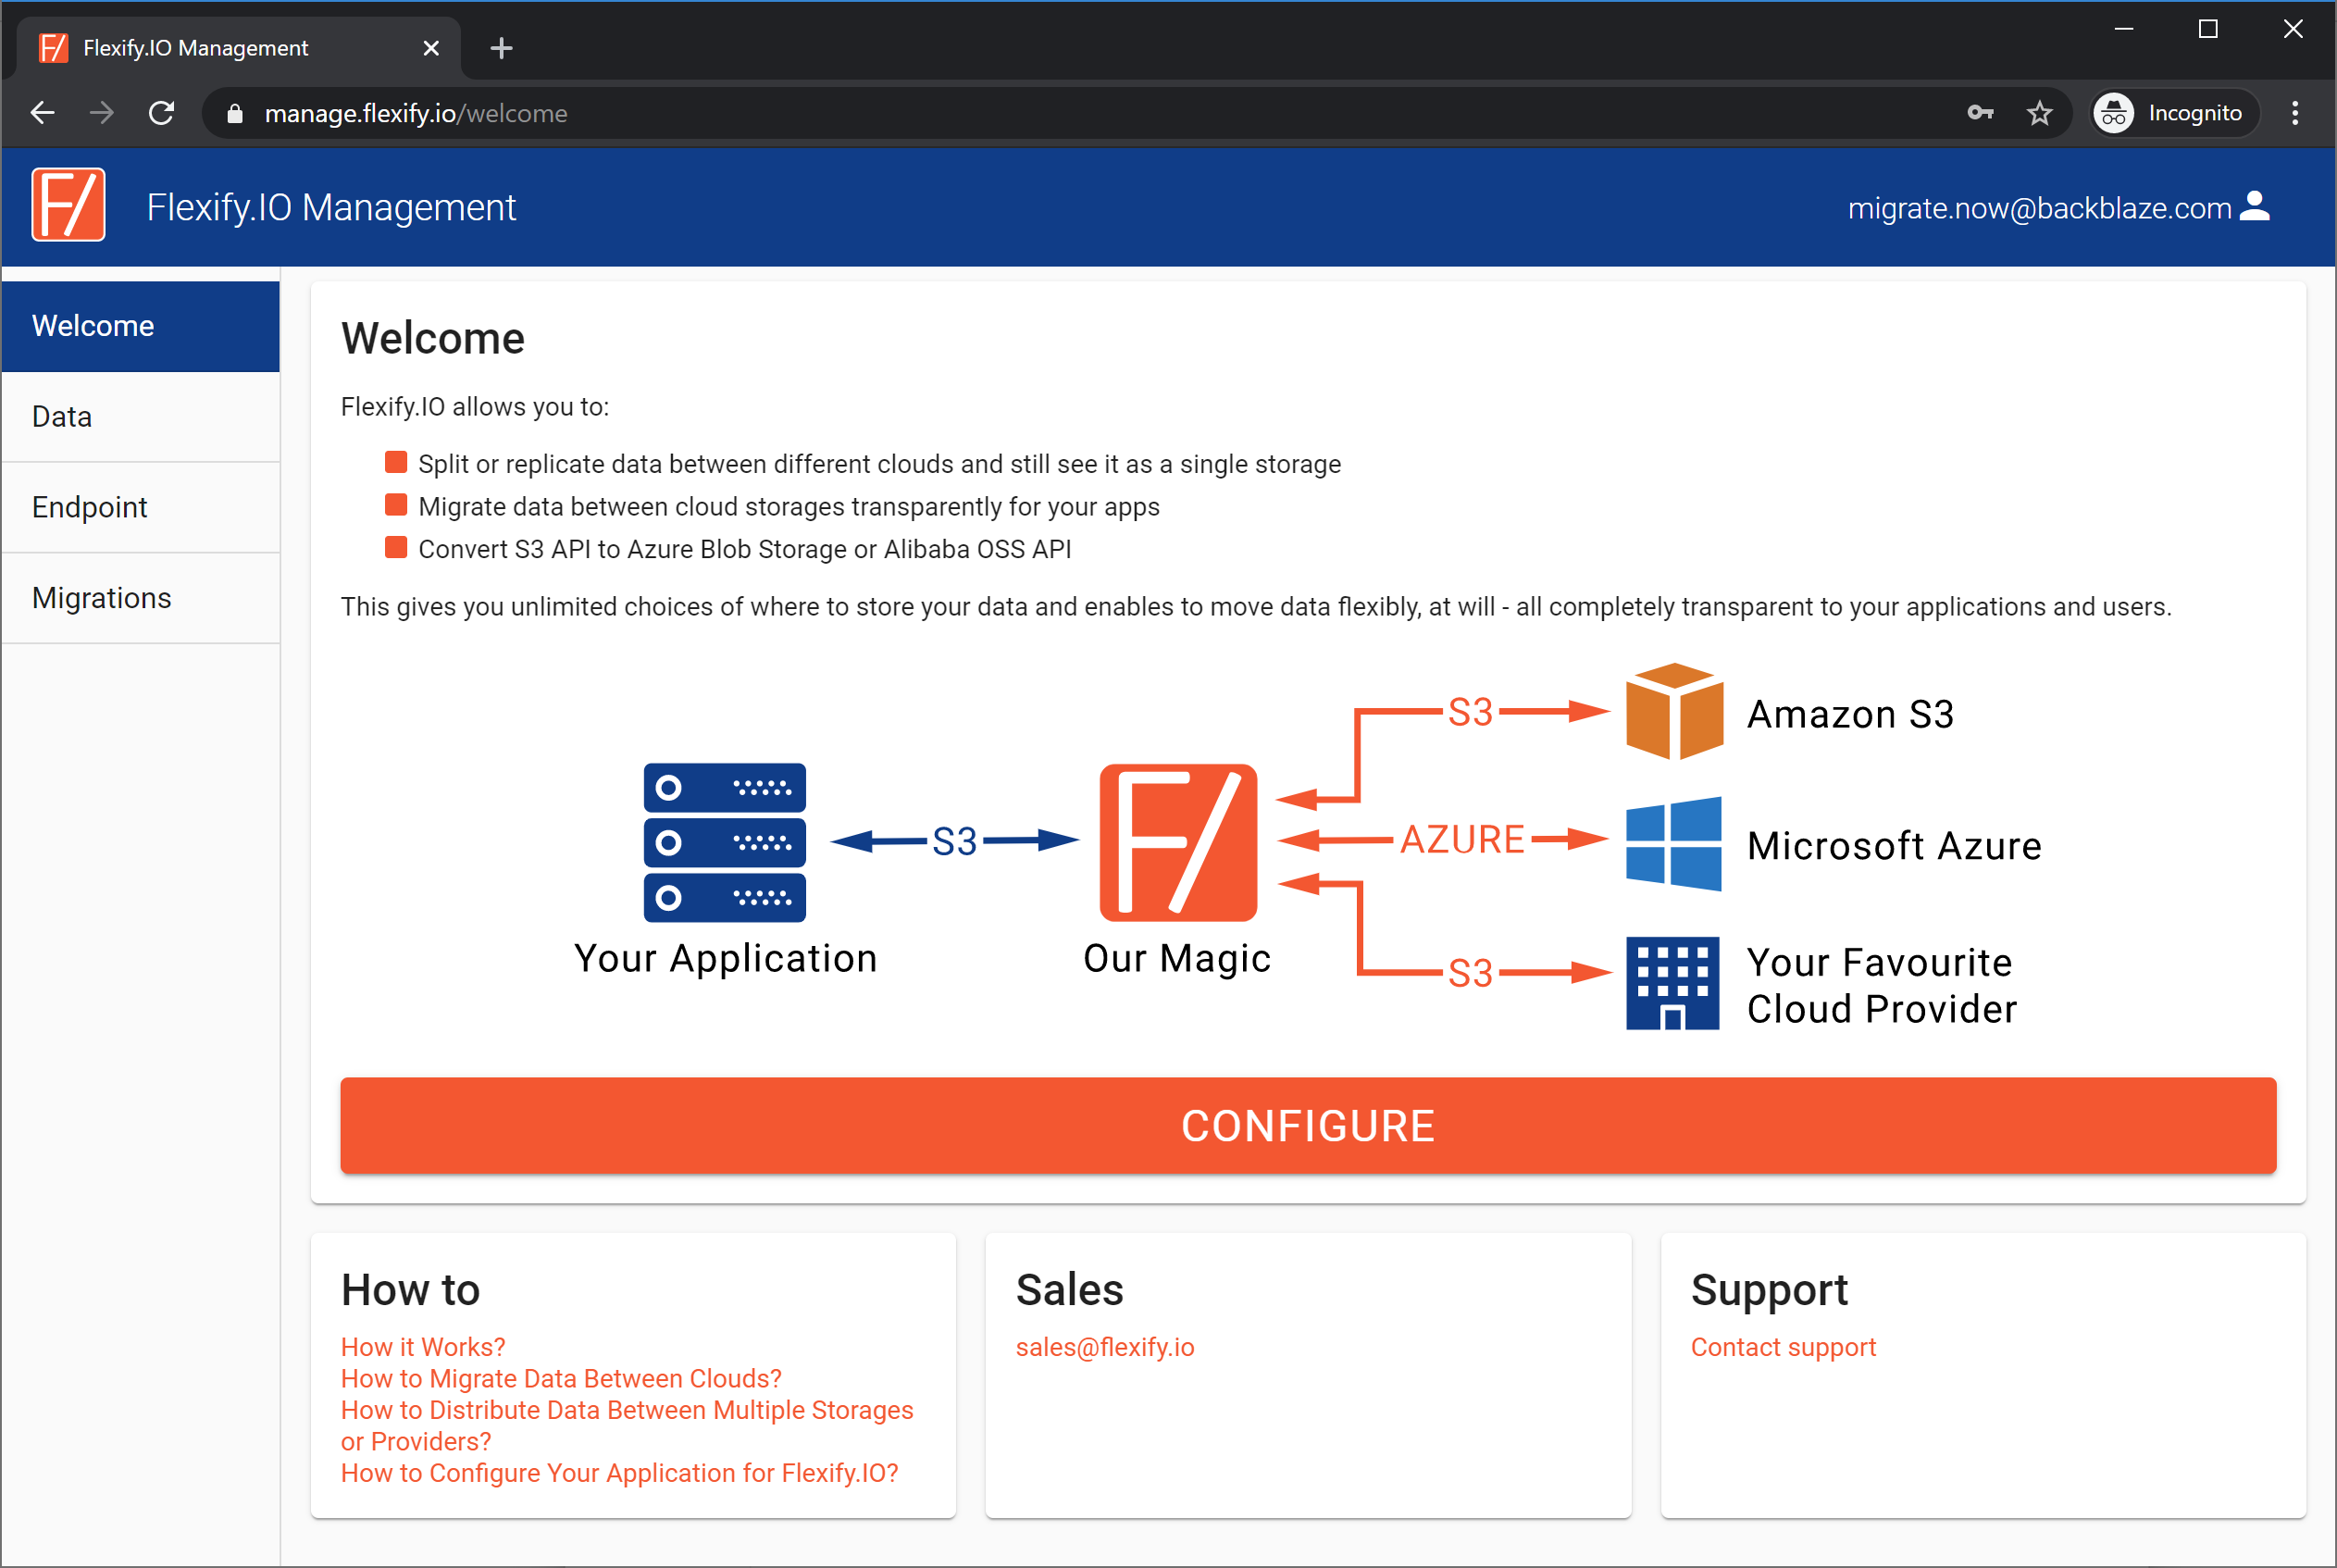
Task: Select Welcome in the sidebar
Action: [140, 326]
